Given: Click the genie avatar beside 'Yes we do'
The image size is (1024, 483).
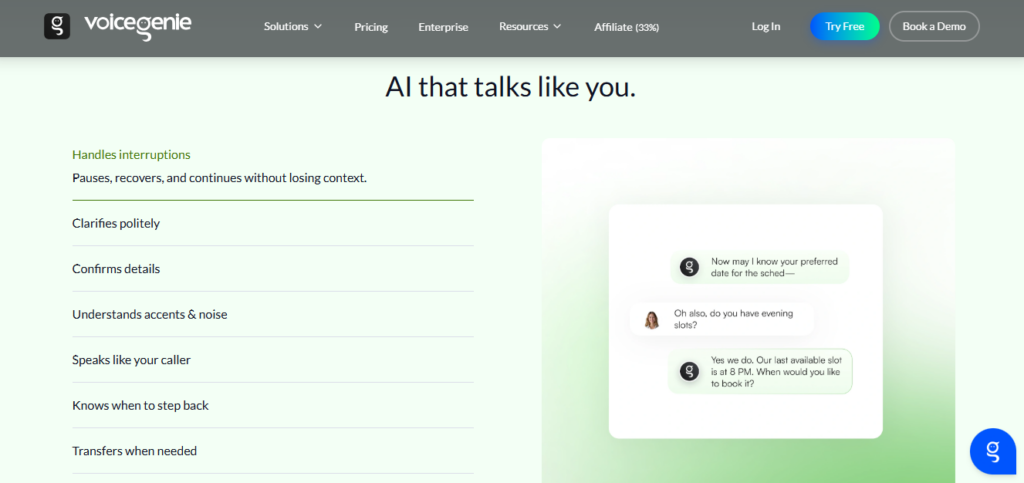Looking at the screenshot, I should pyautogui.click(x=689, y=371).
